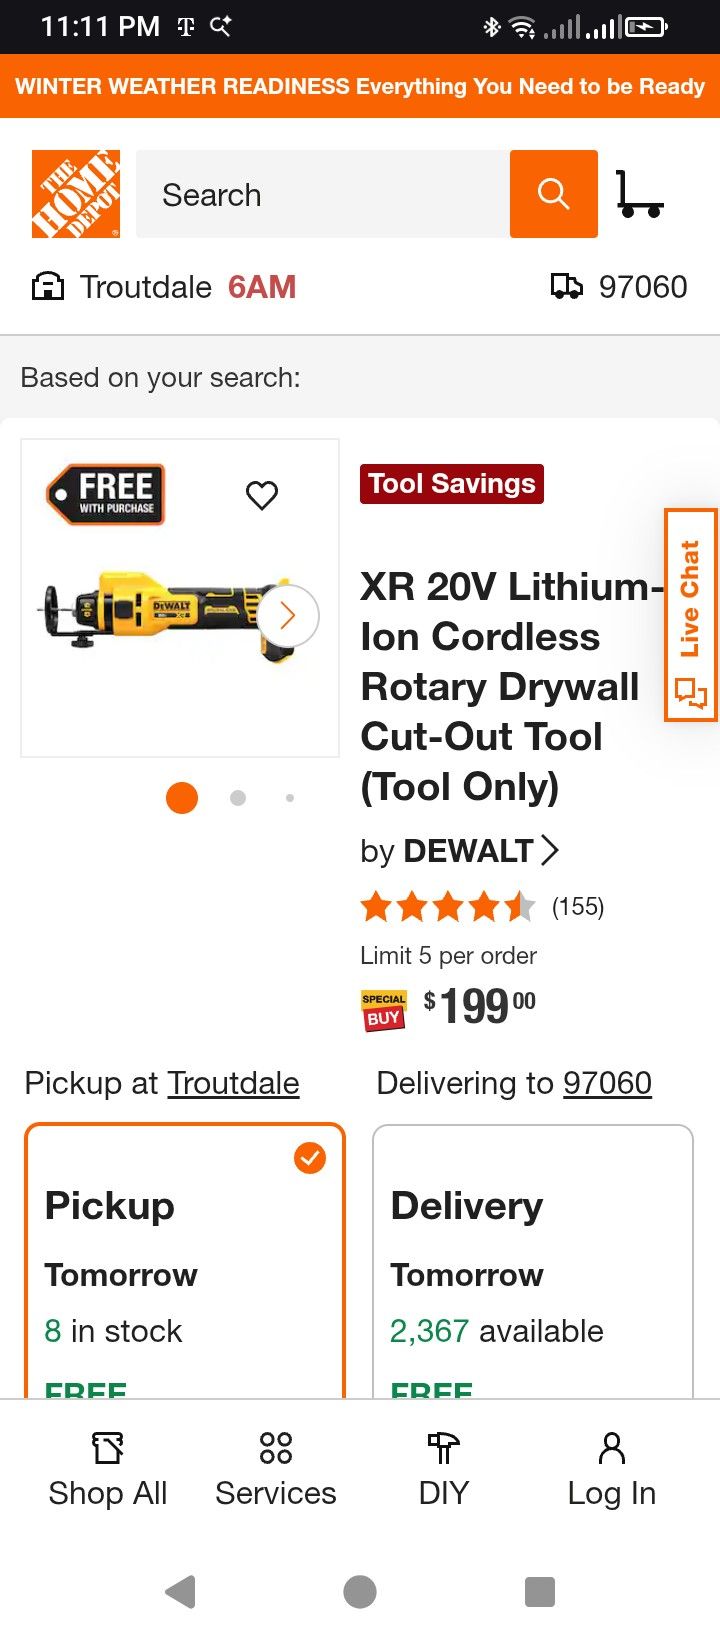720x1640 pixels.
Task: Select the second image carousel dot
Action: pyautogui.click(x=238, y=797)
